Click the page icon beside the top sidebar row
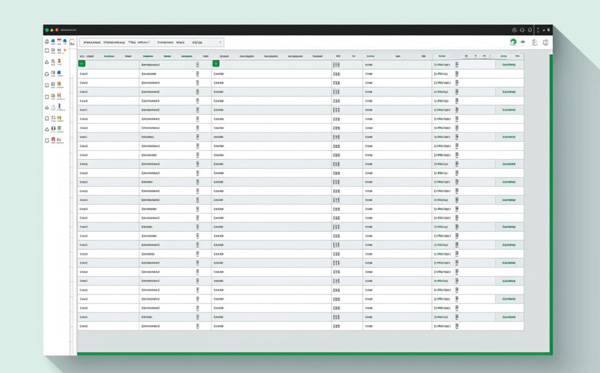Screen dimensions: 600x373 pos(72,42)
